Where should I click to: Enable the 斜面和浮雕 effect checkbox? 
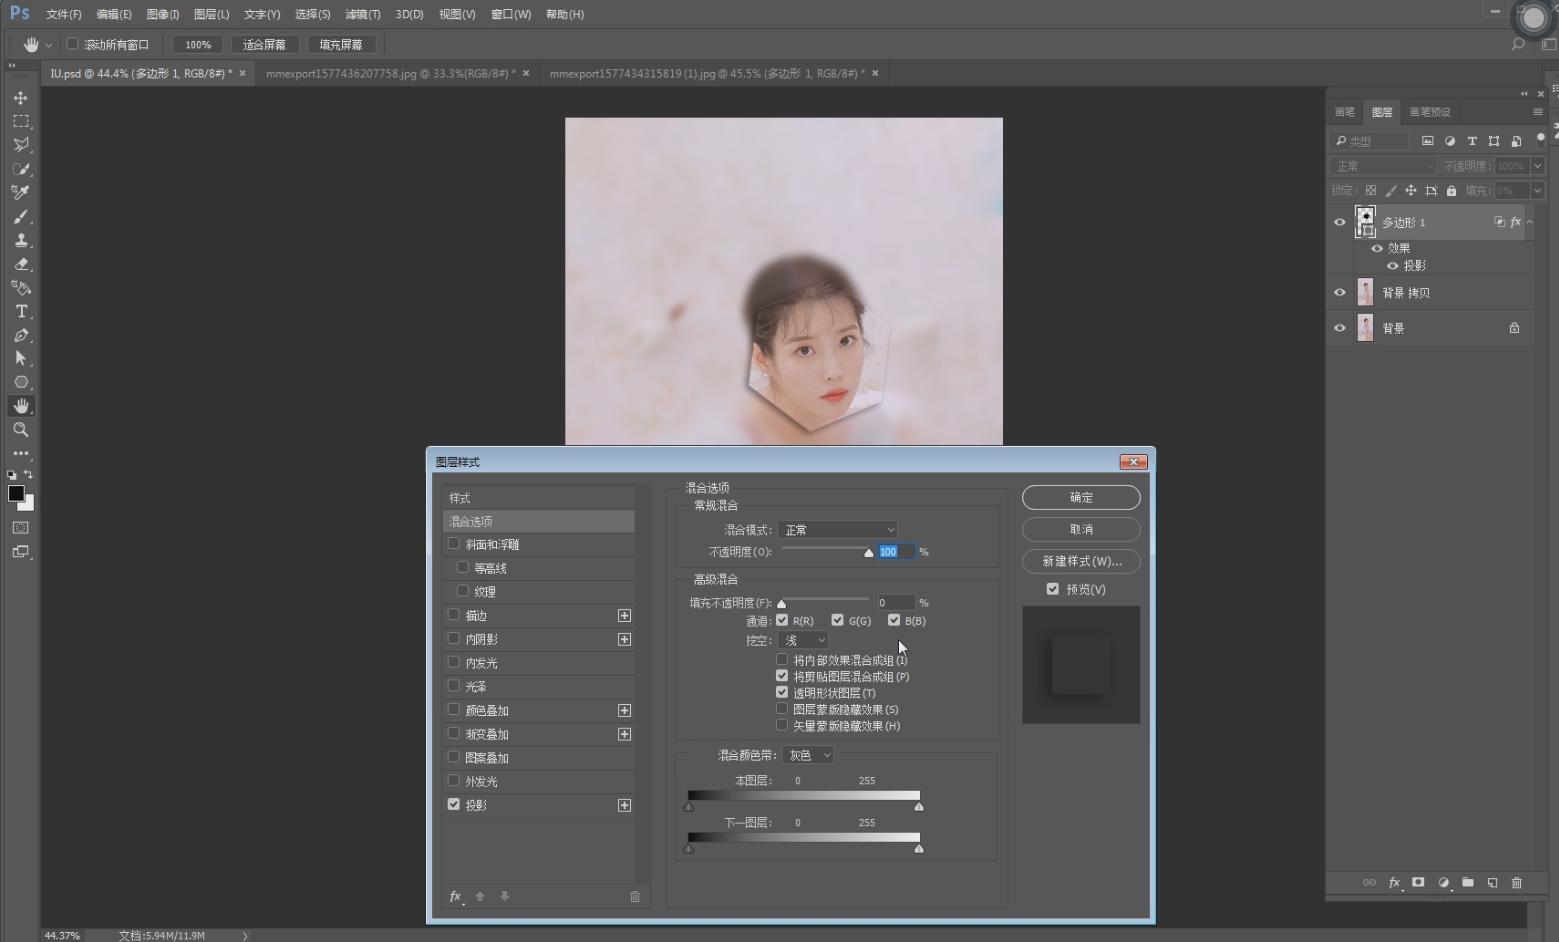coord(454,544)
